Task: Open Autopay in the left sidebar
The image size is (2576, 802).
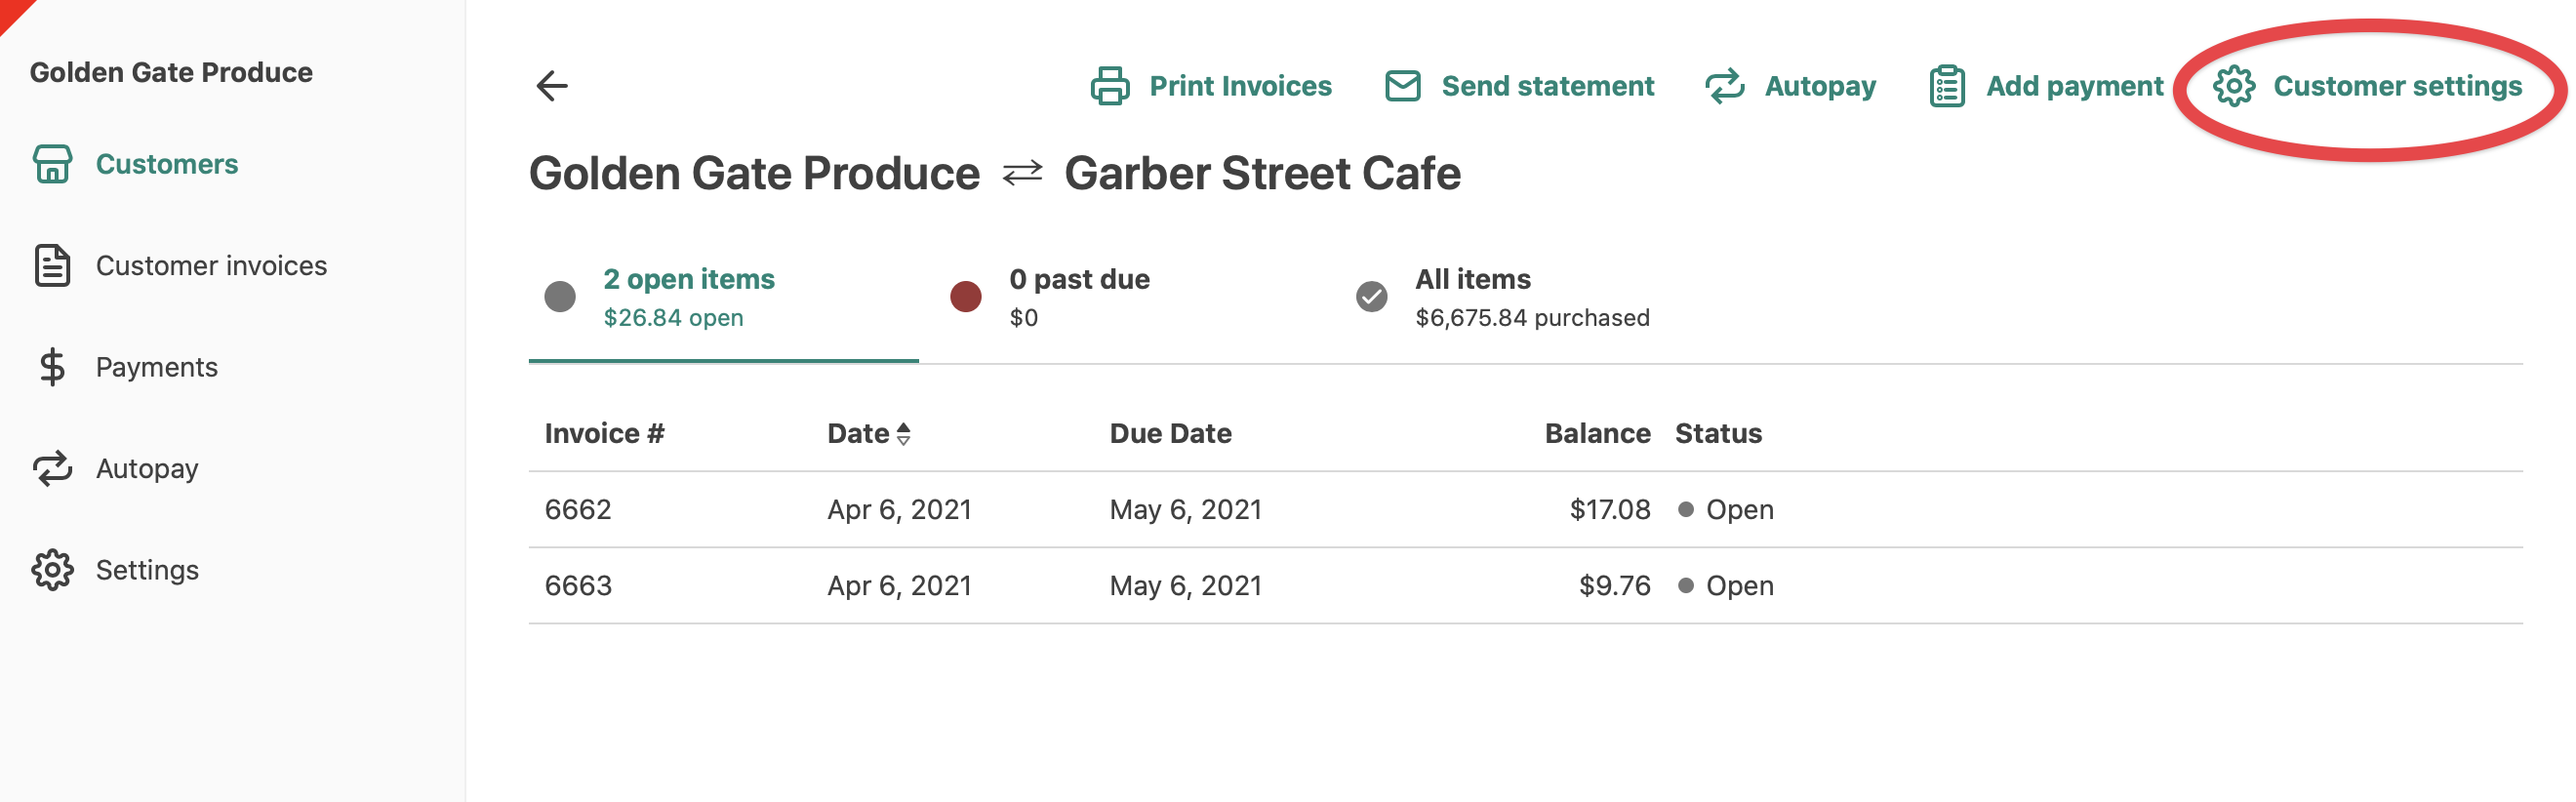Action: 147,468
